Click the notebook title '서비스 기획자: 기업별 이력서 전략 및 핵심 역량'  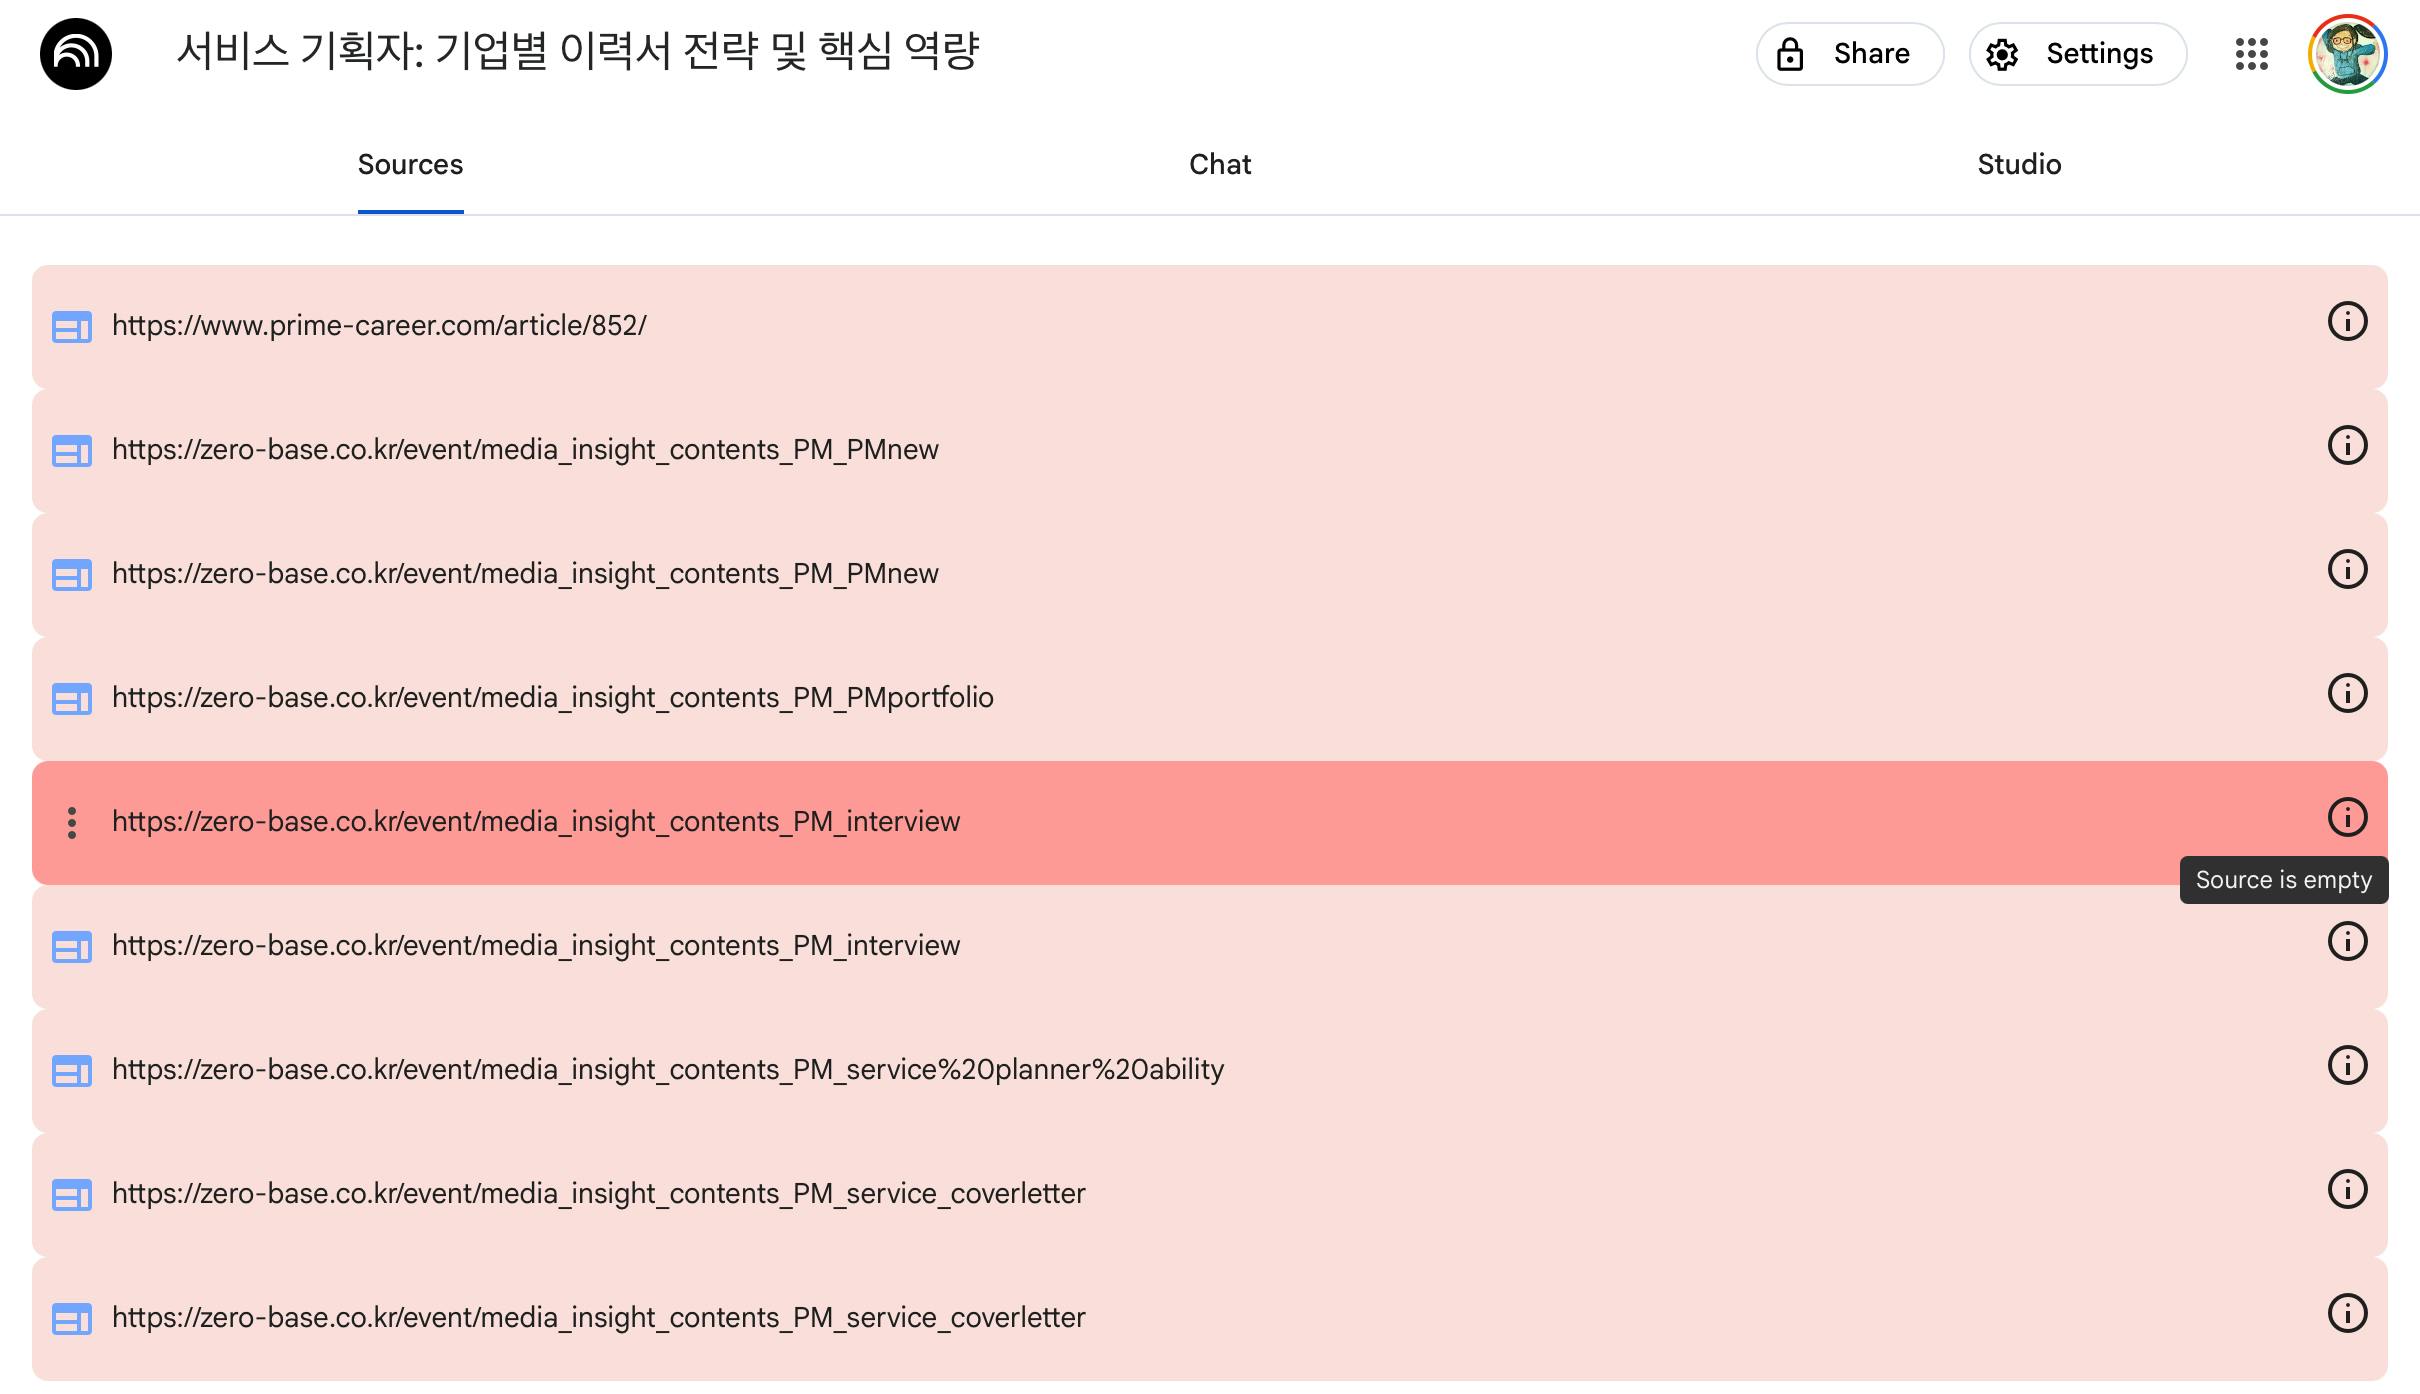click(x=577, y=52)
